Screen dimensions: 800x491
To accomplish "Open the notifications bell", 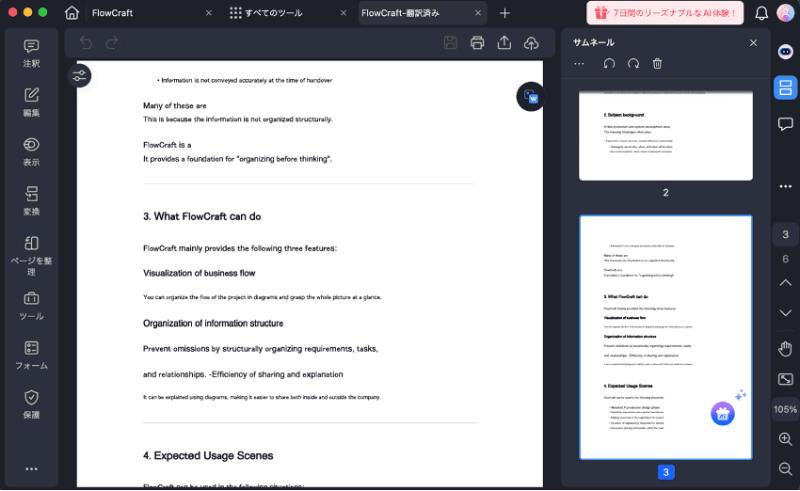I will pyautogui.click(x=761, y=13).
